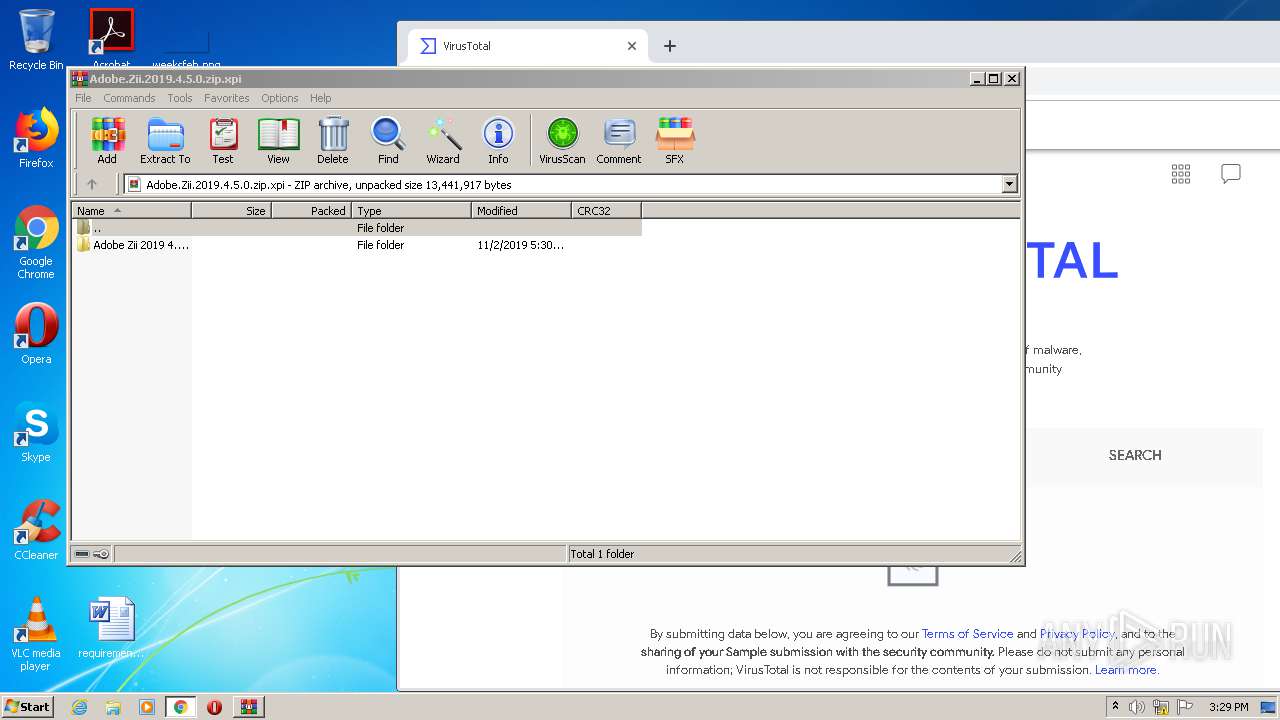The width and height of the screenshot is (1280, 720).
Task: Open the Recycle Bin desktop icon
Action: (x=36, y=40)
